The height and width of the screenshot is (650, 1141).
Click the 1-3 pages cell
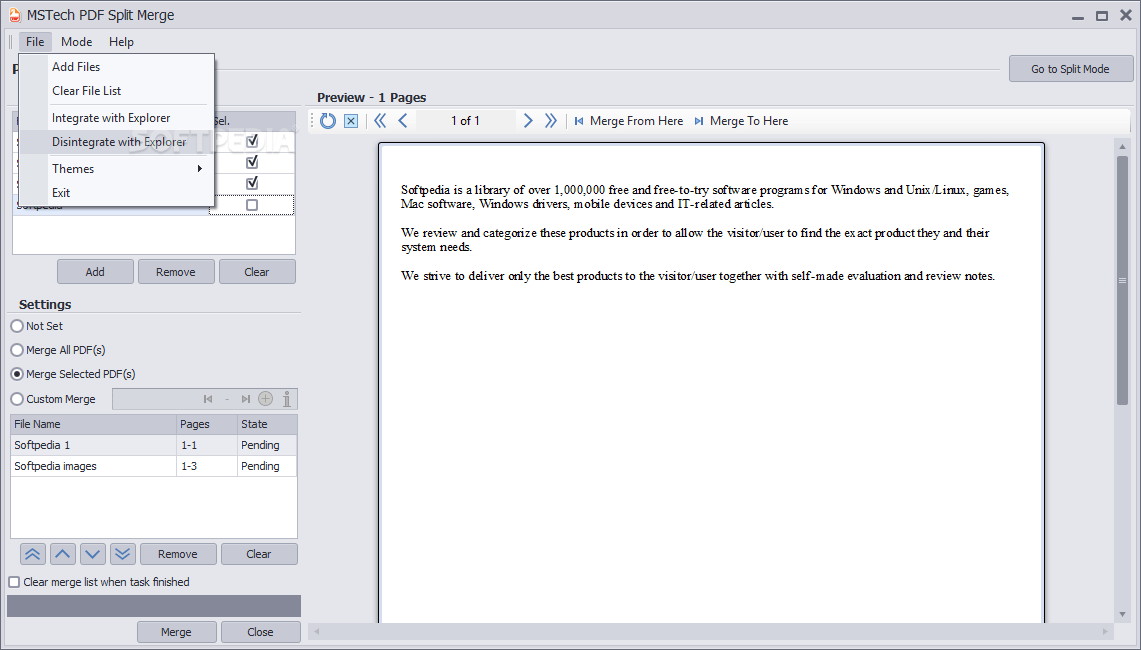click(x=207, y=467)
